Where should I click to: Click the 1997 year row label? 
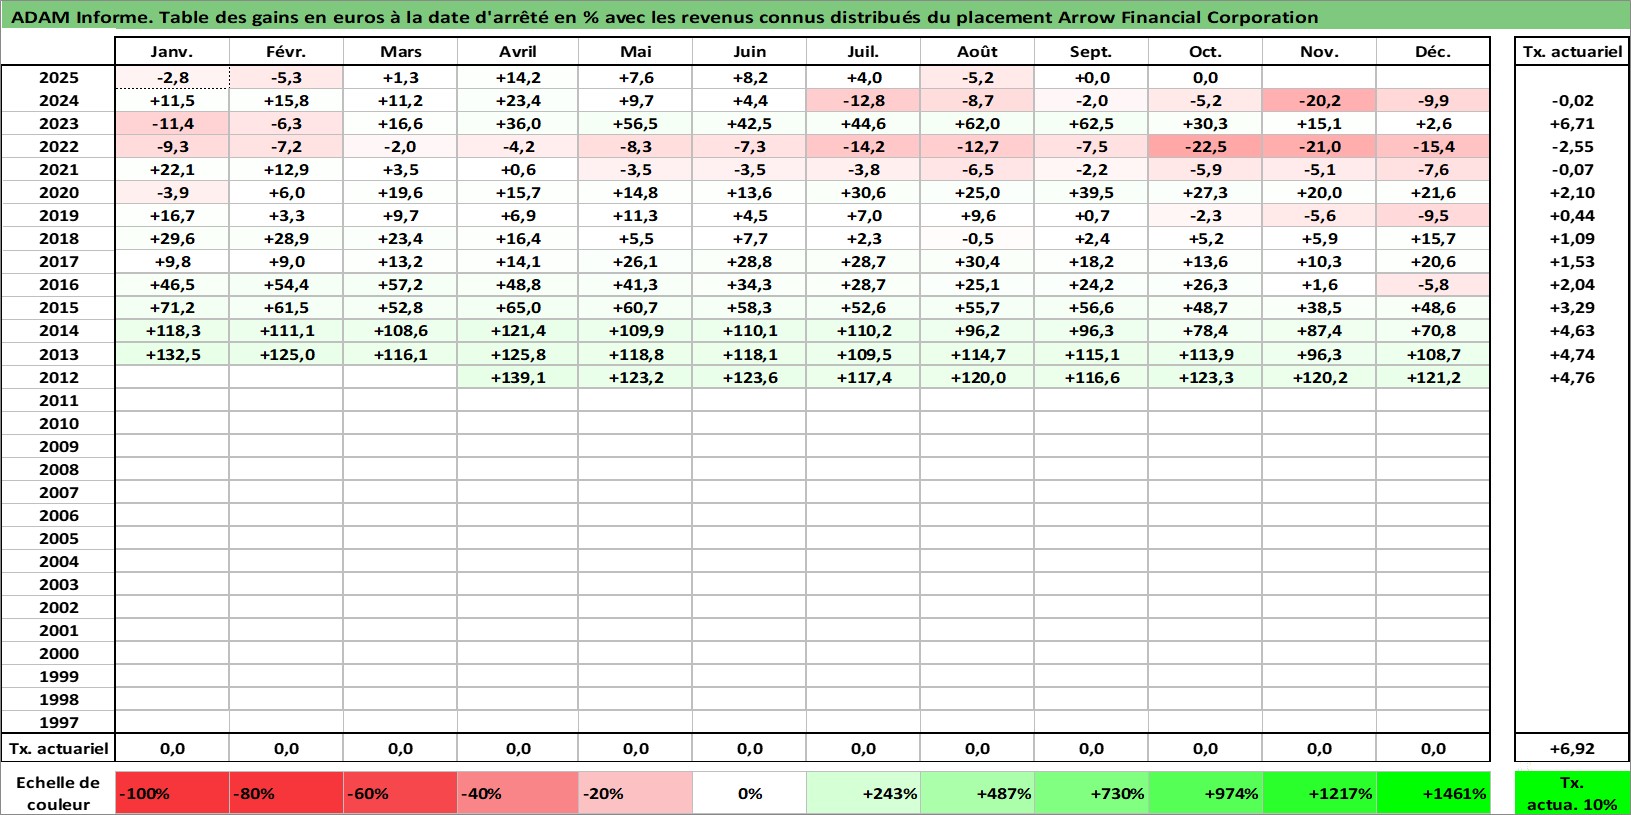tap(58, 722)
